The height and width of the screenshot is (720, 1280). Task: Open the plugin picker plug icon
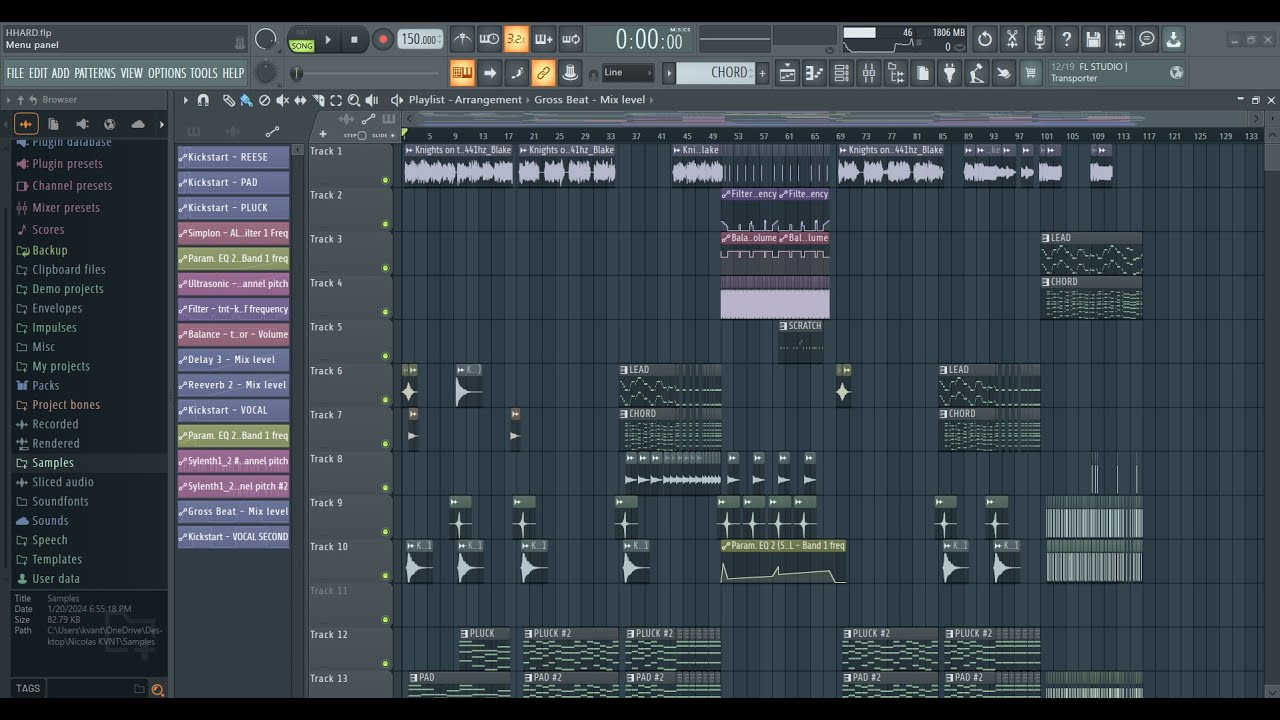950,72
